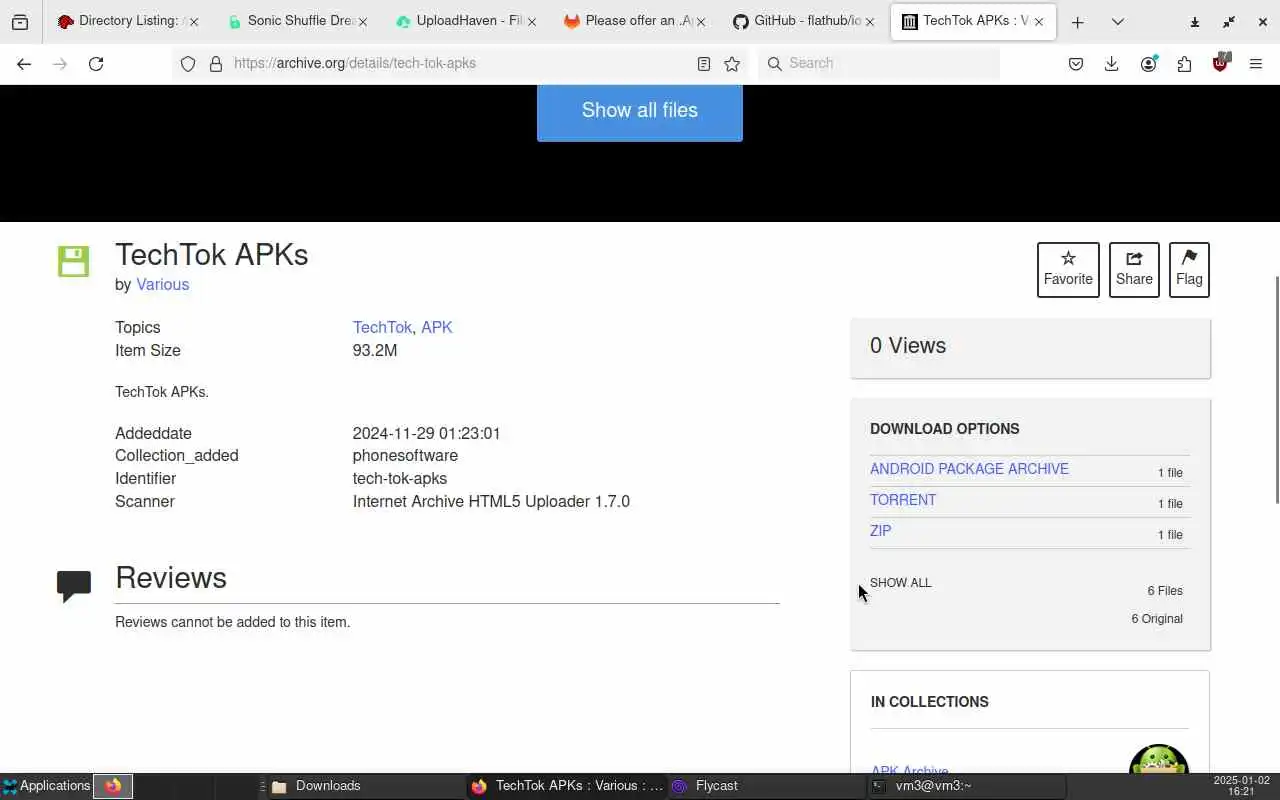Switch to Directory Listing tab
The image size is (1280, 800).
click(x=128, y=21)
